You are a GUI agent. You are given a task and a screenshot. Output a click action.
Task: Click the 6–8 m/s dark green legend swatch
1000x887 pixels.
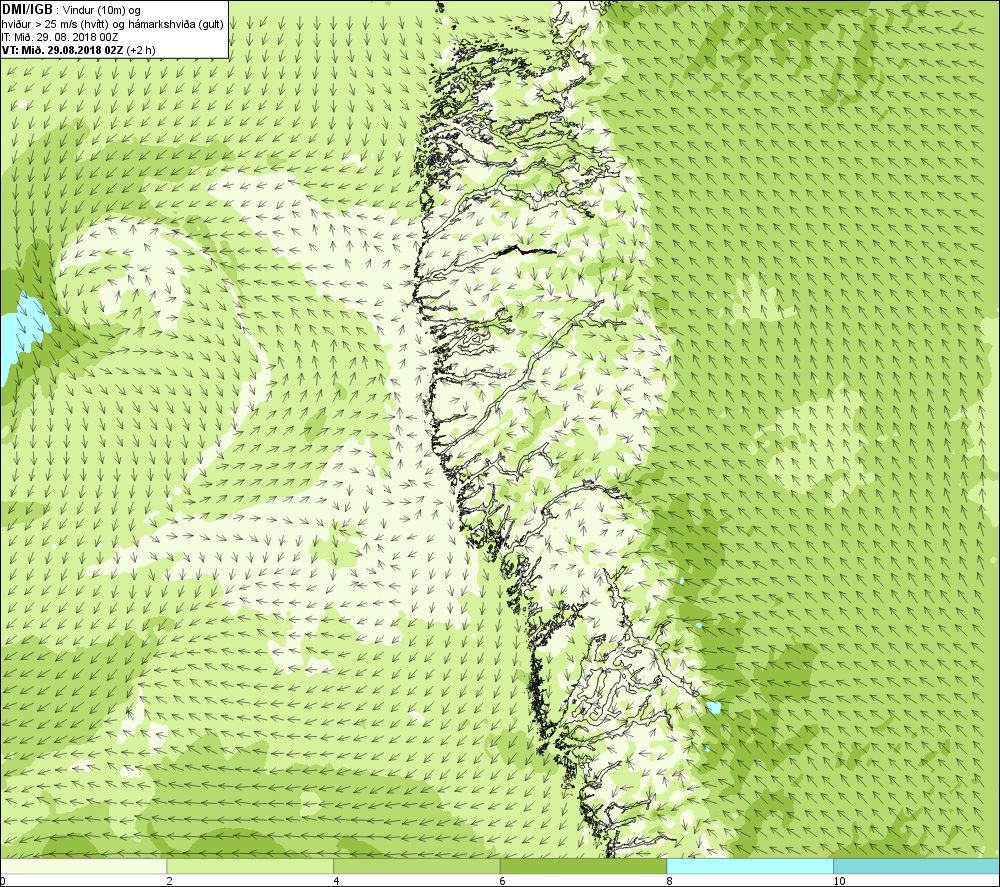pos(584,866)
